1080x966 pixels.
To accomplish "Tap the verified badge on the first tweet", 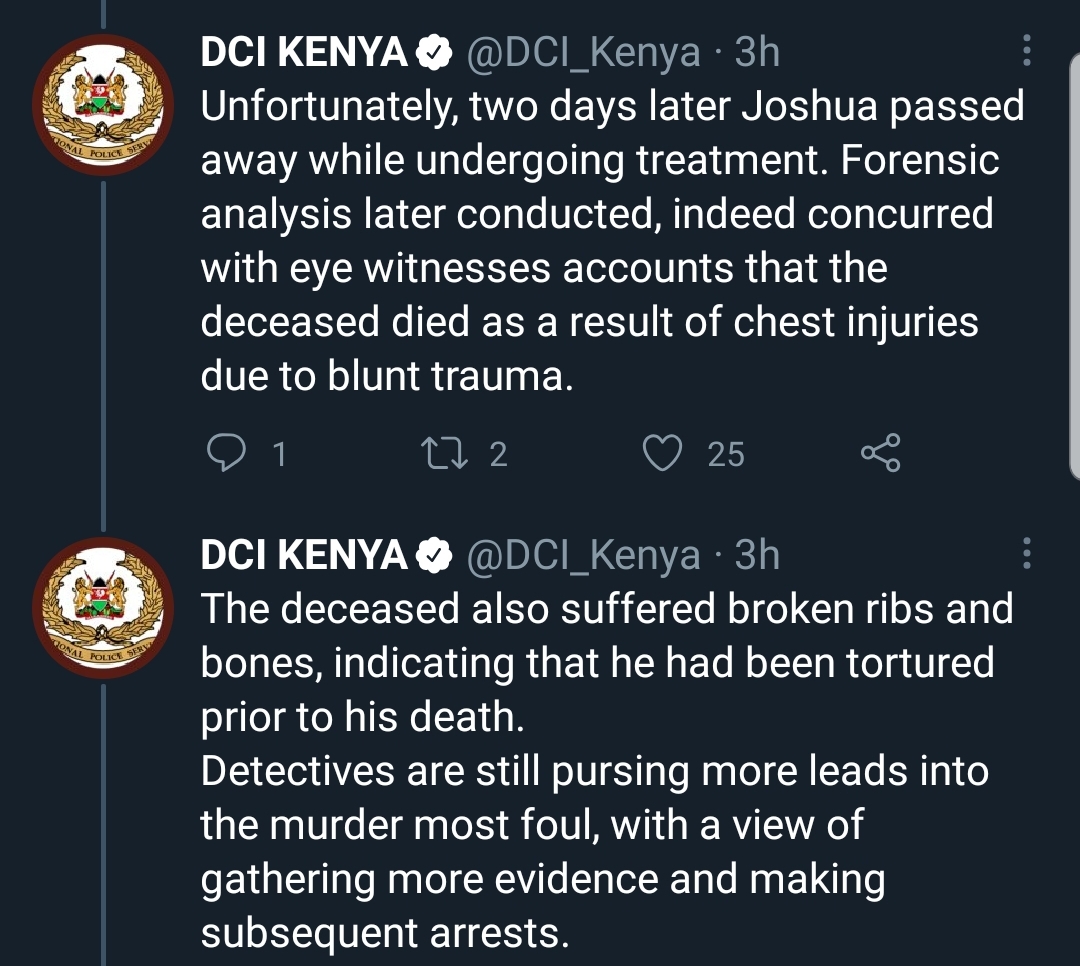I will pos(432,54).
